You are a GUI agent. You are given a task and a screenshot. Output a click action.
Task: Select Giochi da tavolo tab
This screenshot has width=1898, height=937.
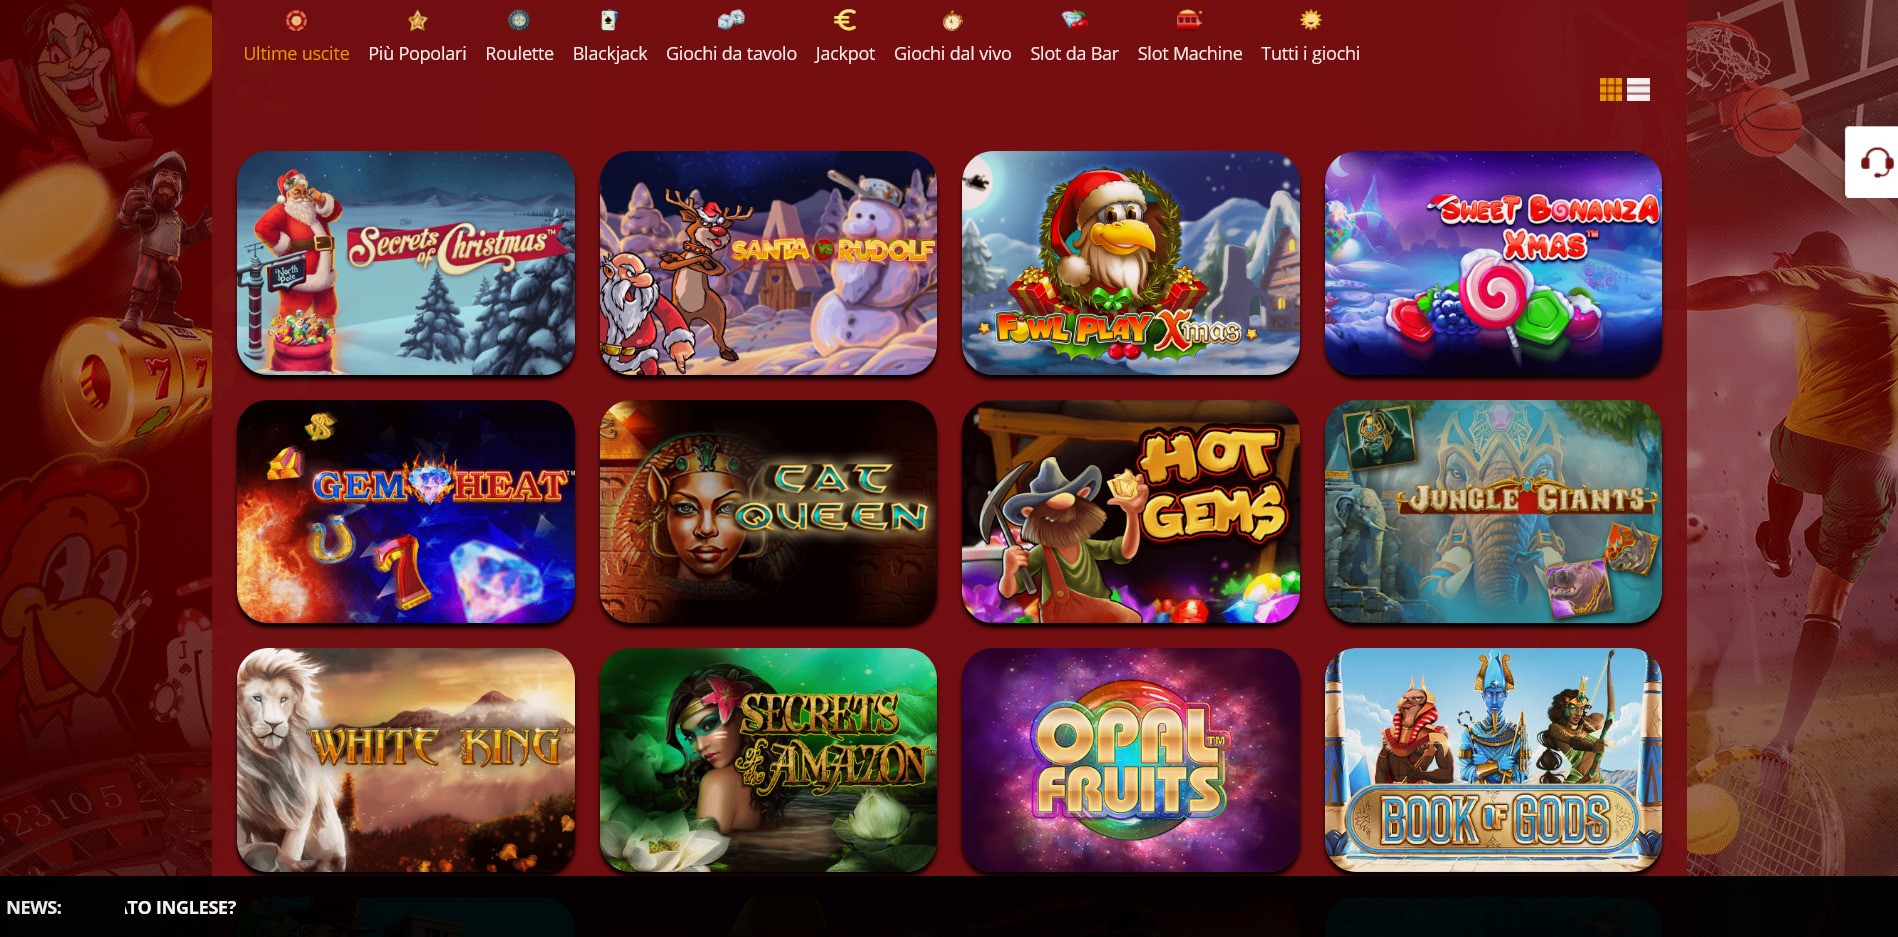tap(731, 54)
